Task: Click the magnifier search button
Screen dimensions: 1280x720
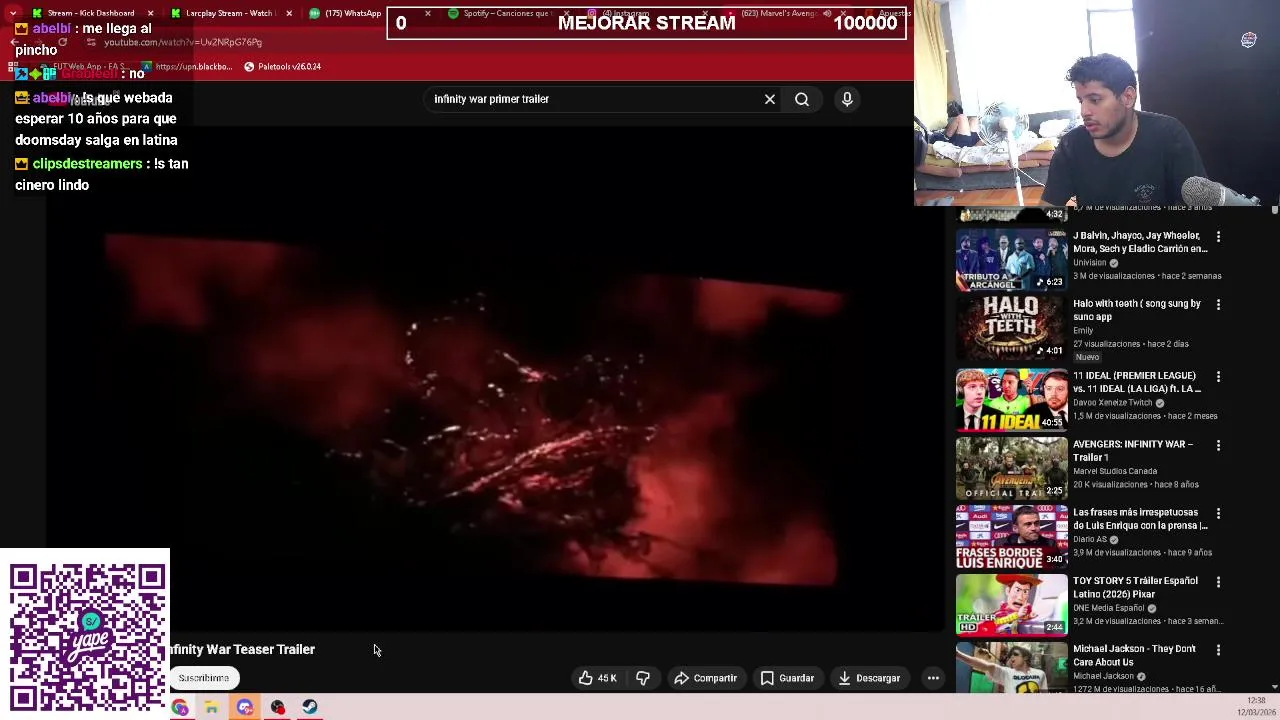Action: click(802, 99)
